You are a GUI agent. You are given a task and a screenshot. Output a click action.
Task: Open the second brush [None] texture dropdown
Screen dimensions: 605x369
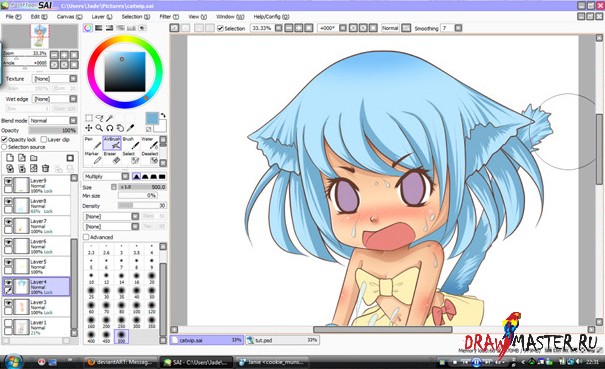135,227
